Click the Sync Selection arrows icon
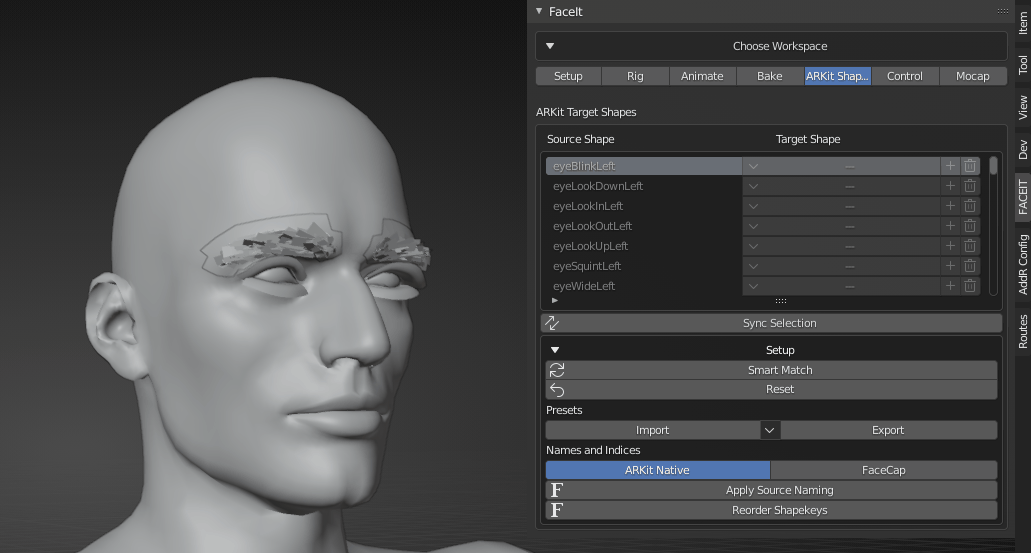1031x553 pixels. pyautogui.click(x=553, y=323)
